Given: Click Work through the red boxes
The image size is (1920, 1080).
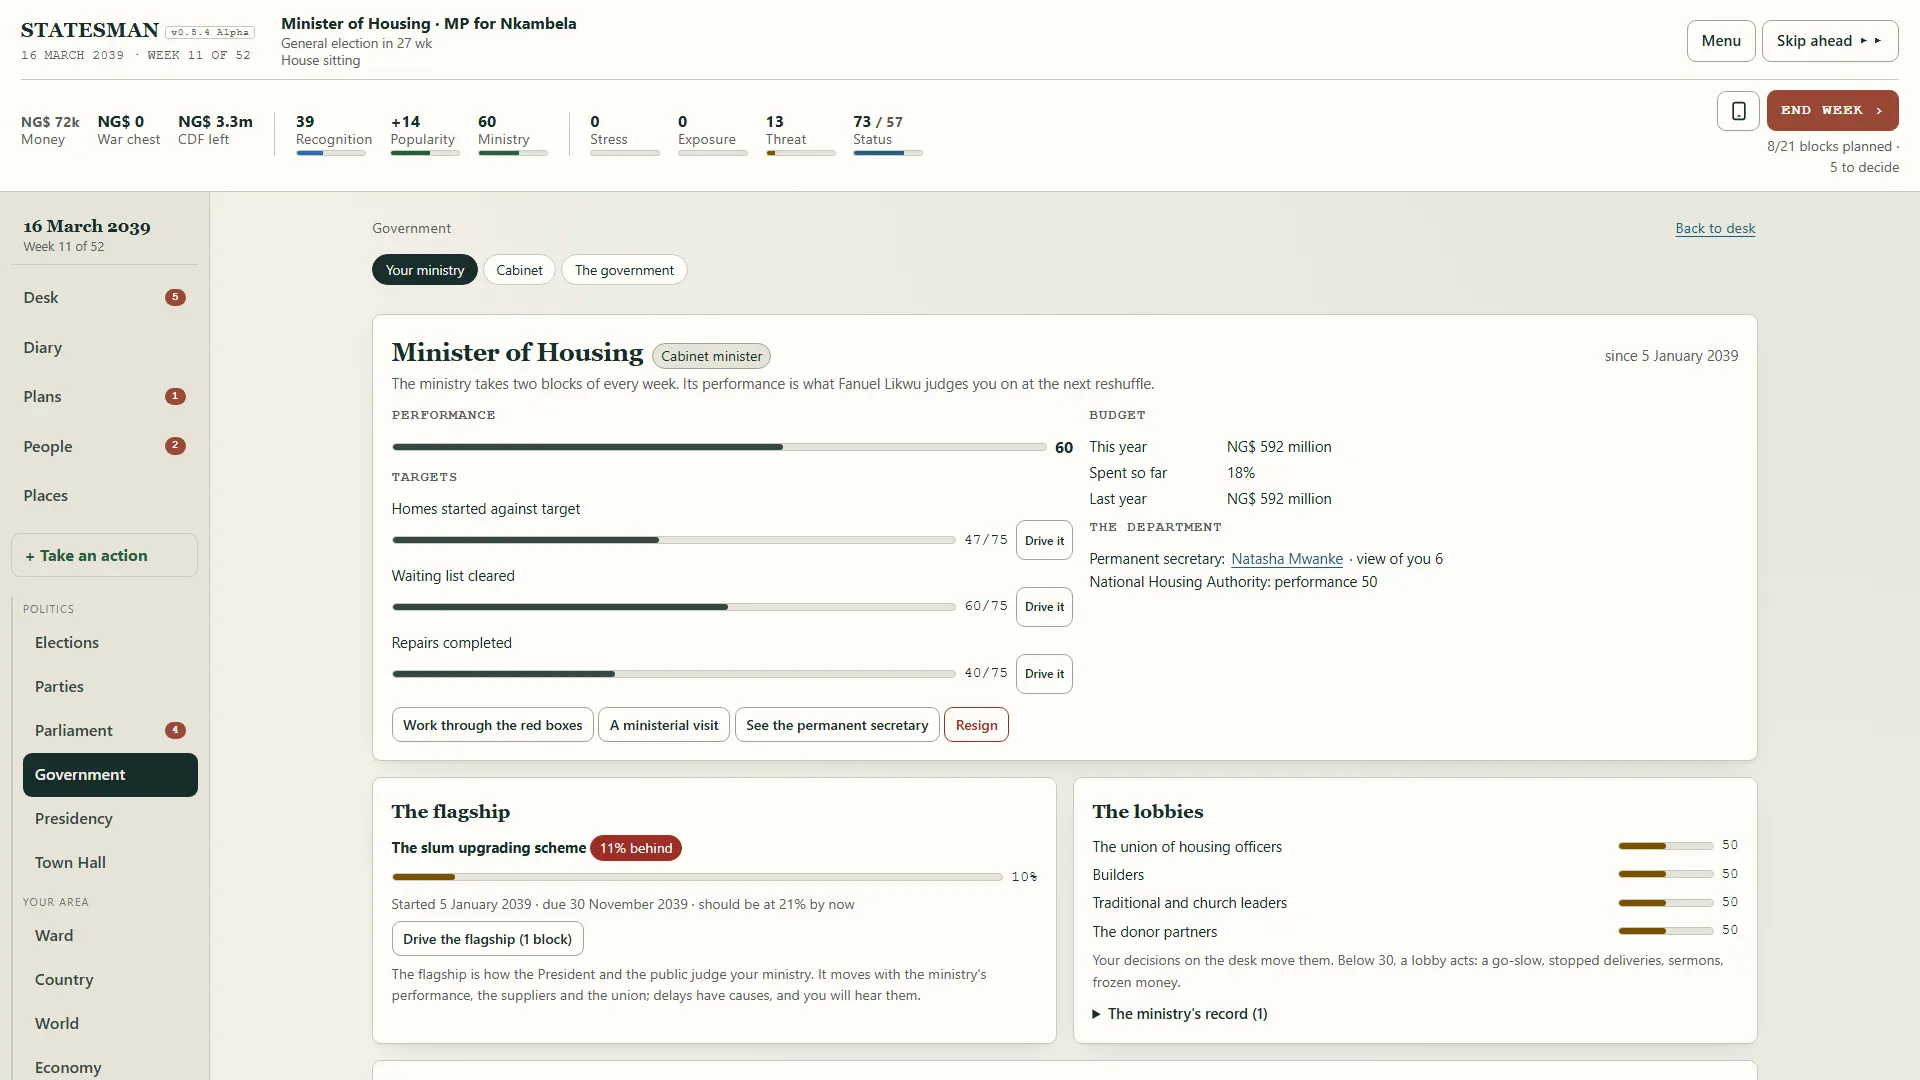Looking at the screenshot, I should 492,725.
